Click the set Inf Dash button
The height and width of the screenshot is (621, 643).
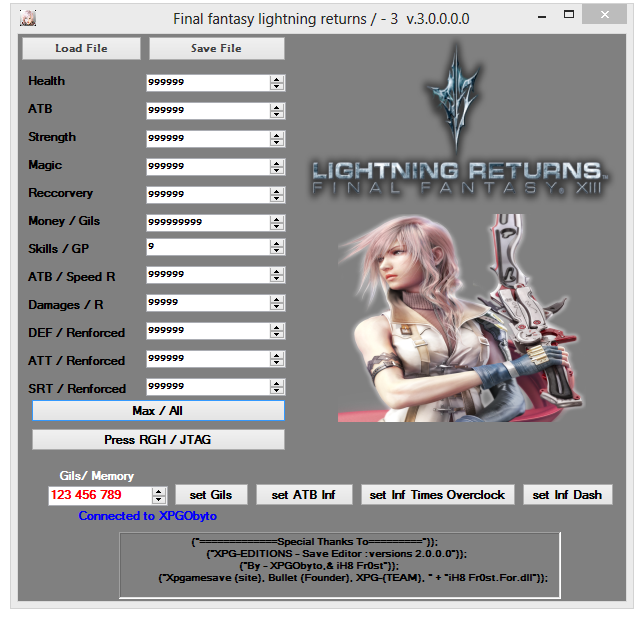[567, 494]
